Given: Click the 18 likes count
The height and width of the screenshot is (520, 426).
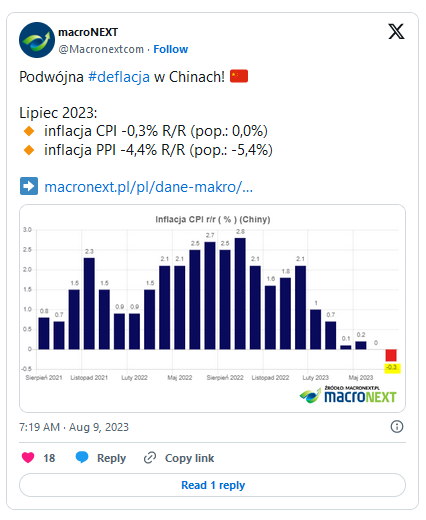Looking at the screenshot, I should 49,458.
